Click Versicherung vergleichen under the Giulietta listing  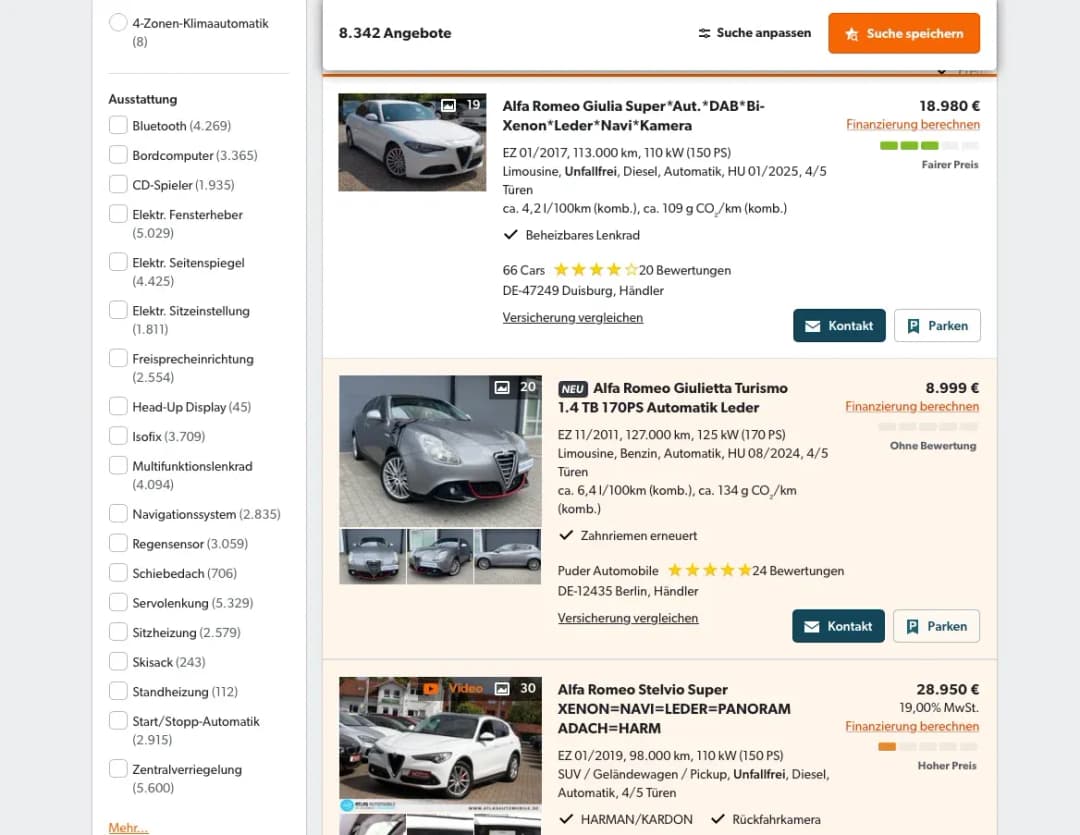coord(627,618)
